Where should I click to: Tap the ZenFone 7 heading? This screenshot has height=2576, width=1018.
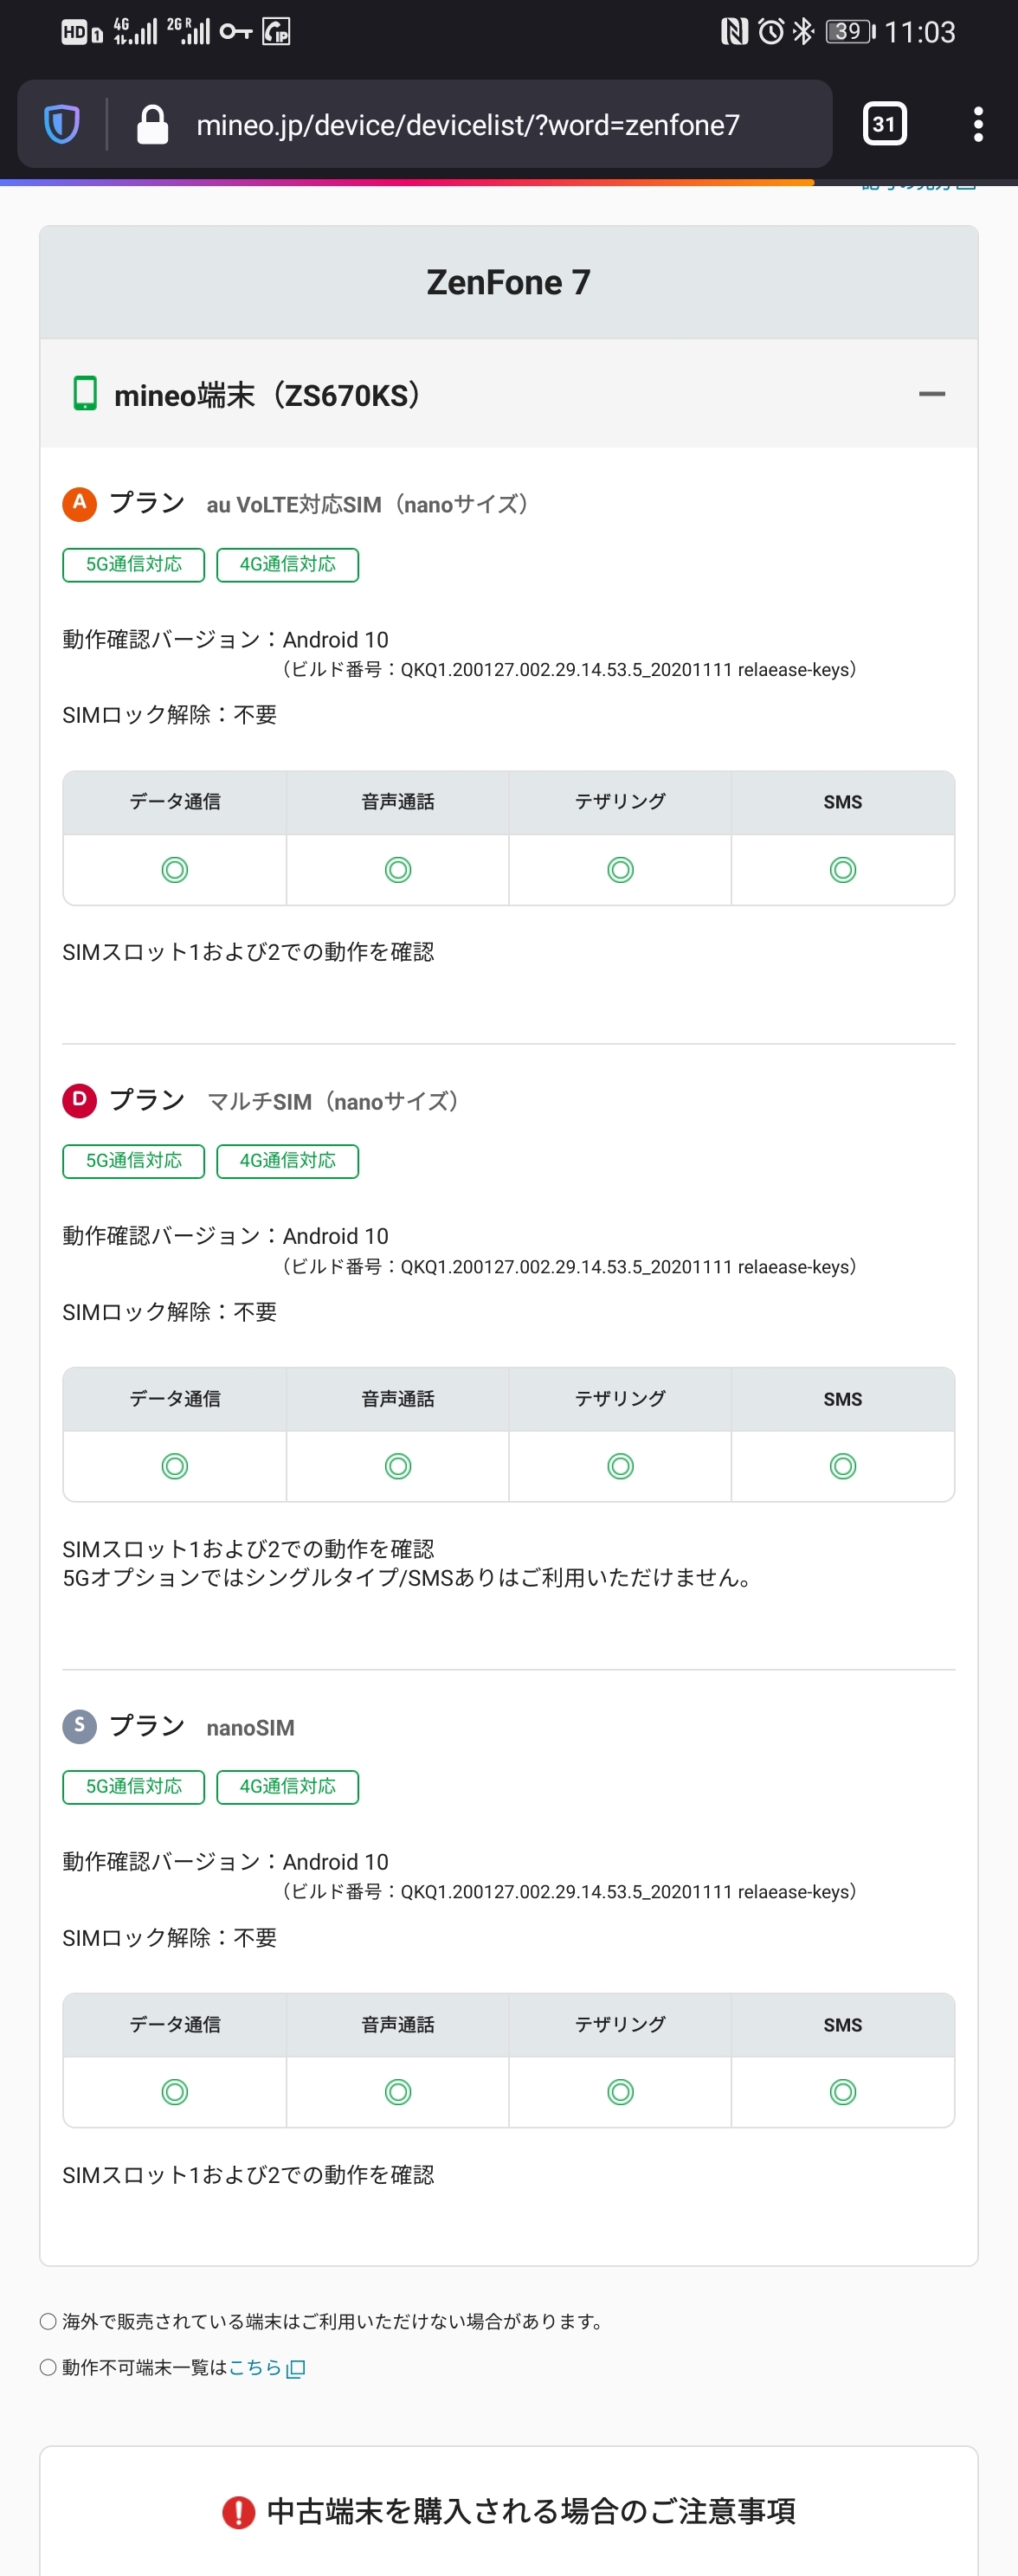(x=508, y=283)
